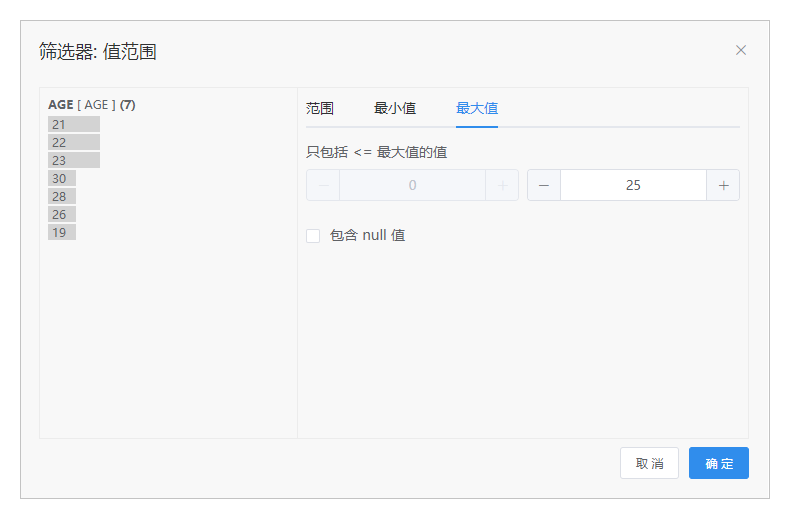Click the 包含 null 值 label text
The height and width of the screenshot is (519, 790).
coord(367,235)
